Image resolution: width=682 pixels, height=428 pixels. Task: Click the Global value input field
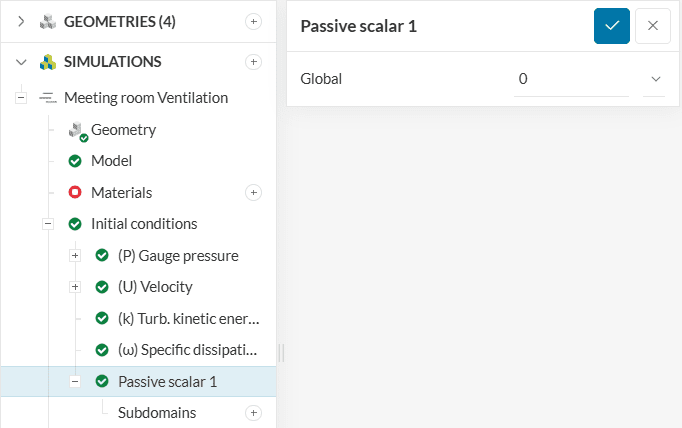click(571, 79)
